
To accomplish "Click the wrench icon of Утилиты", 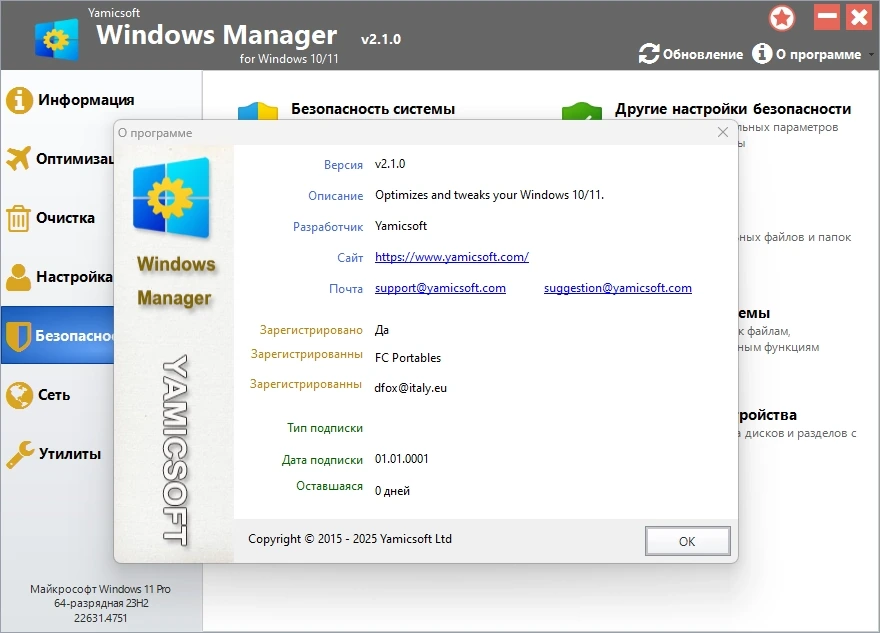I will pos(20,454).
